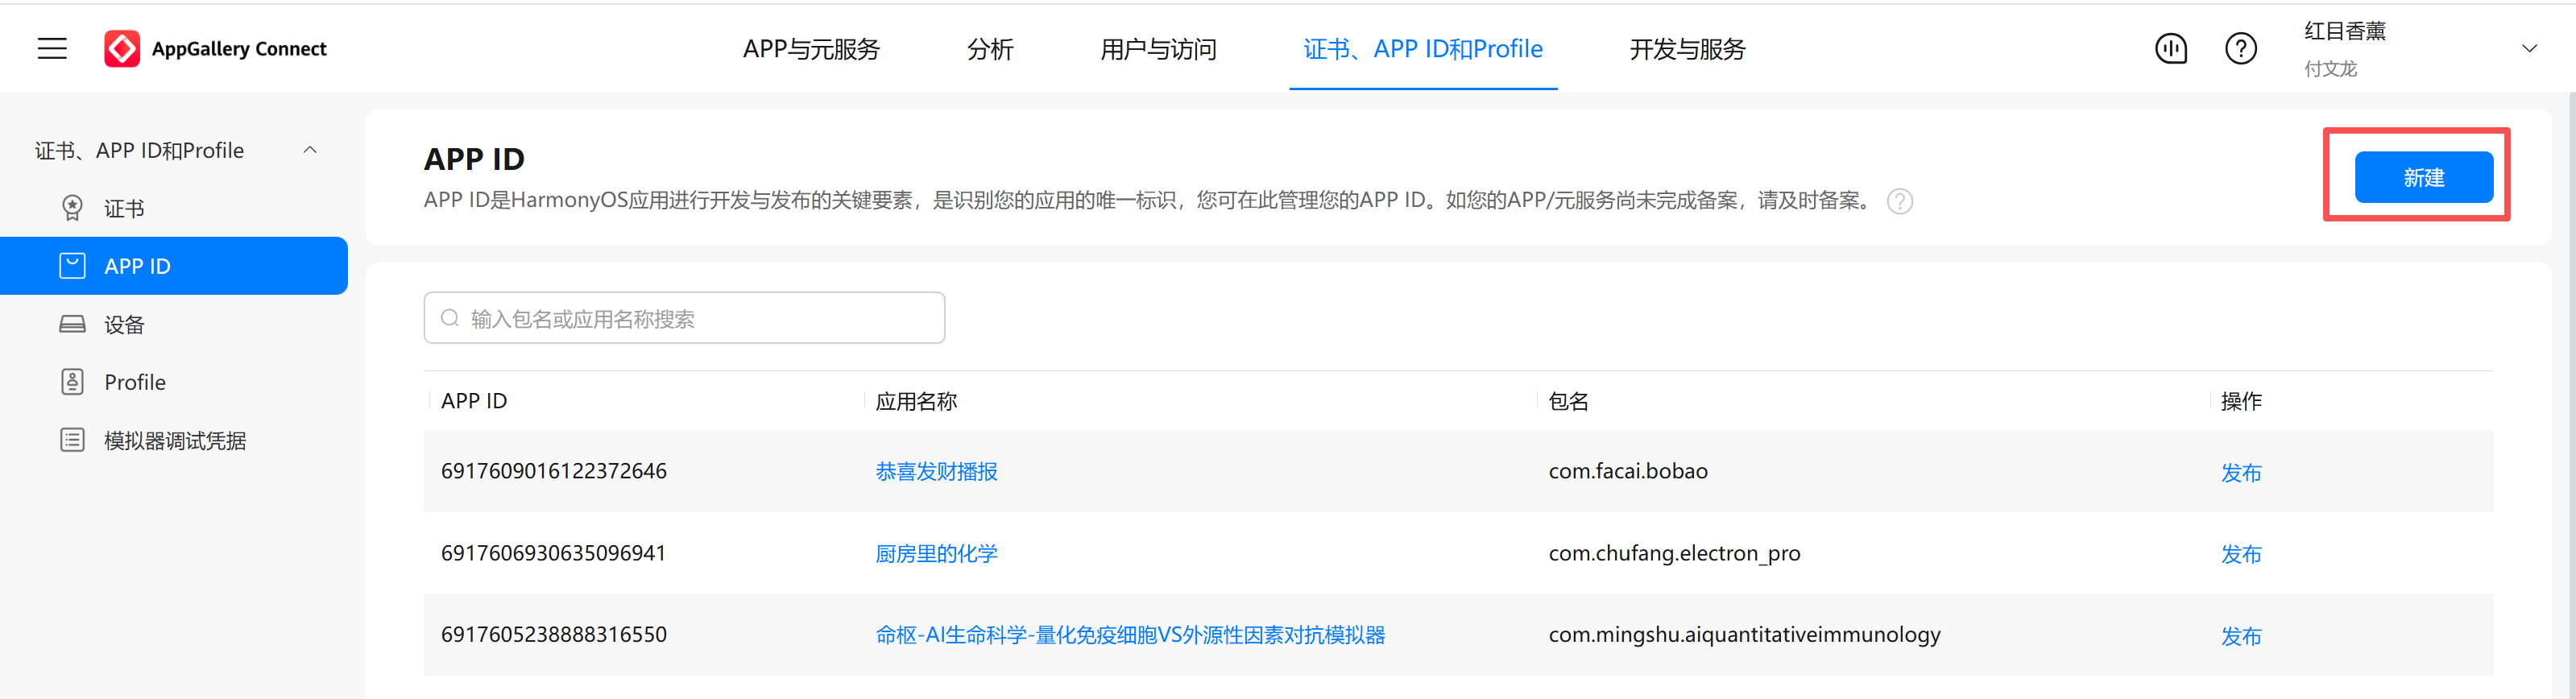Select APP ID 6917605238888316550
The width and height of the screenshot is (2576, 699).
point(554,634)
